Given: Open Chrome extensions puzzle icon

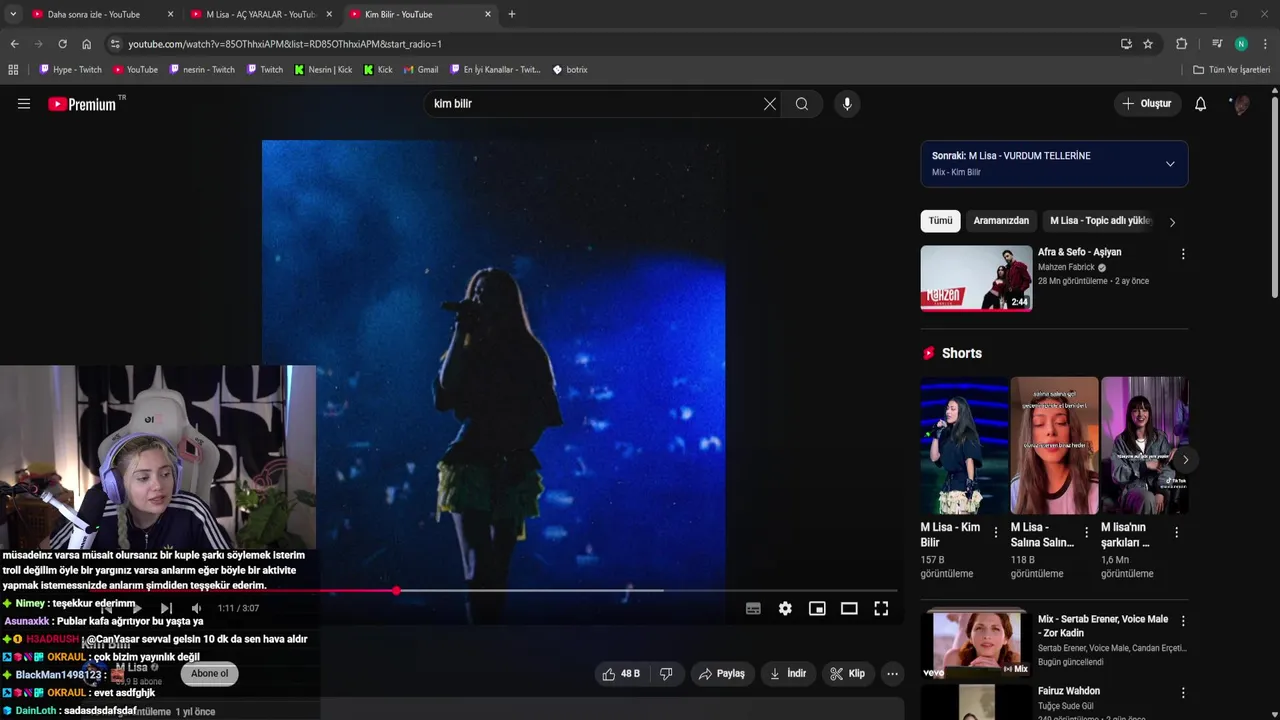Looking at the screenshot, I should (x=1181, y=44).
